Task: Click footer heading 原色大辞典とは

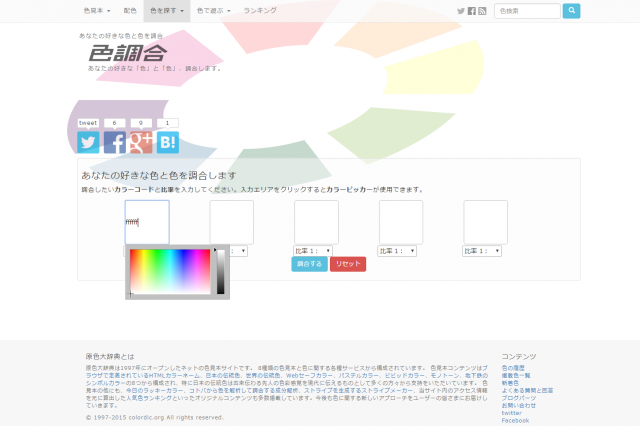Action: click(110, 356)
